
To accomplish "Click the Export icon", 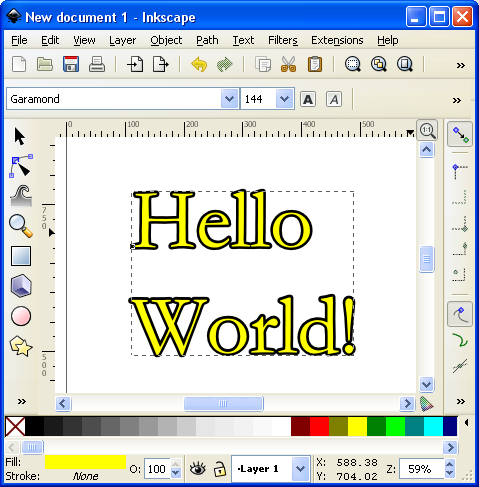I will pyautogui.click(x=161, y=64).
